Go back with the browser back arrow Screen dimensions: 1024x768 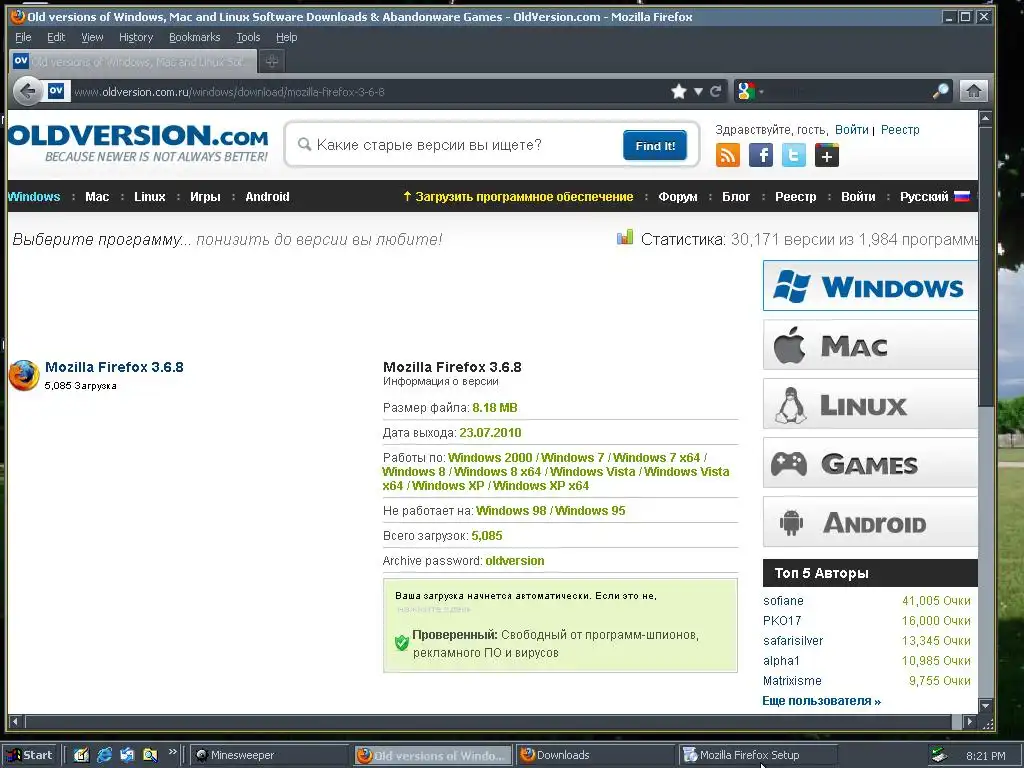pyautogui.click(x=27, y=91)
